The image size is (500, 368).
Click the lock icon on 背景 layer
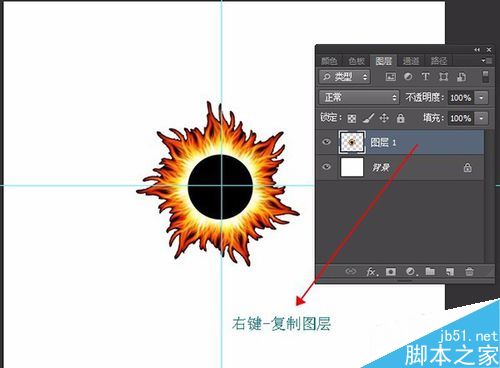(x=467, y=167)
